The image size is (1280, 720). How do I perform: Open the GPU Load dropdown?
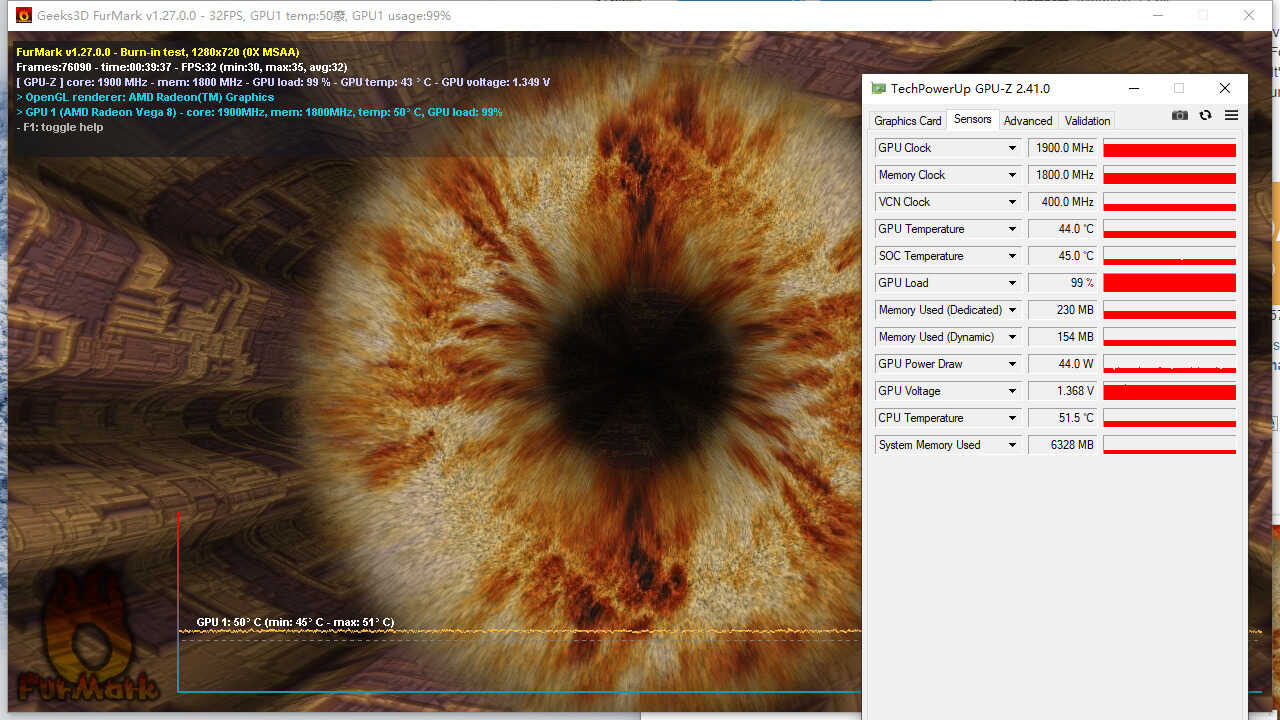coord(1012,283)
